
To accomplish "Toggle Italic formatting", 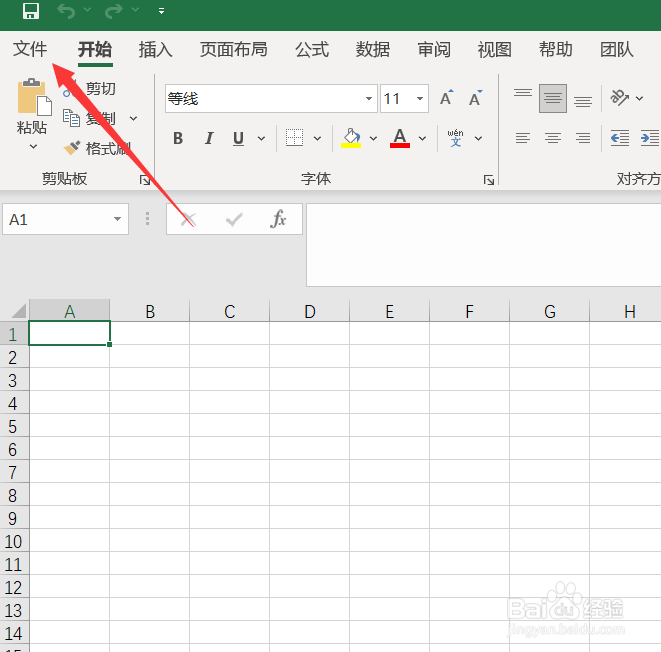I will 209,138.
